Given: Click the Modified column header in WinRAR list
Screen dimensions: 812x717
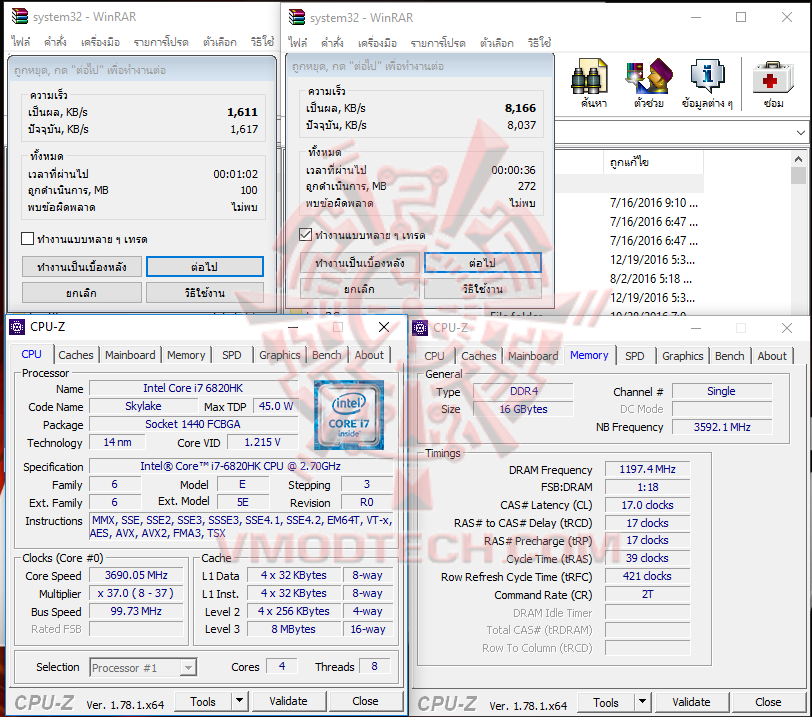Looking at the screenshot, I should pos(654,163).
